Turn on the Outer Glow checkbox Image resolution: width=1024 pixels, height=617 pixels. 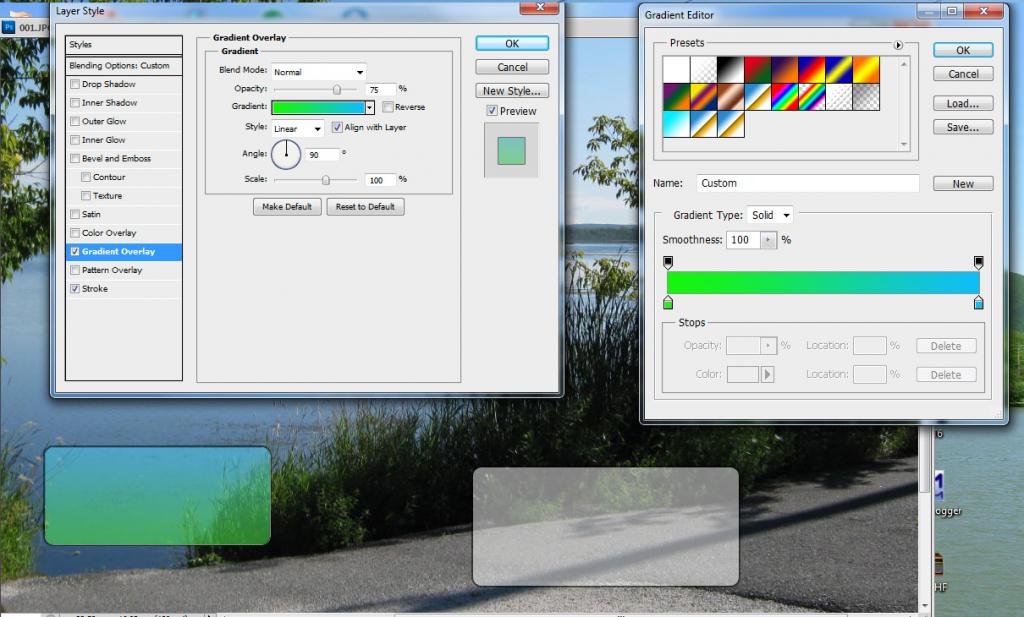coord(75,121)
